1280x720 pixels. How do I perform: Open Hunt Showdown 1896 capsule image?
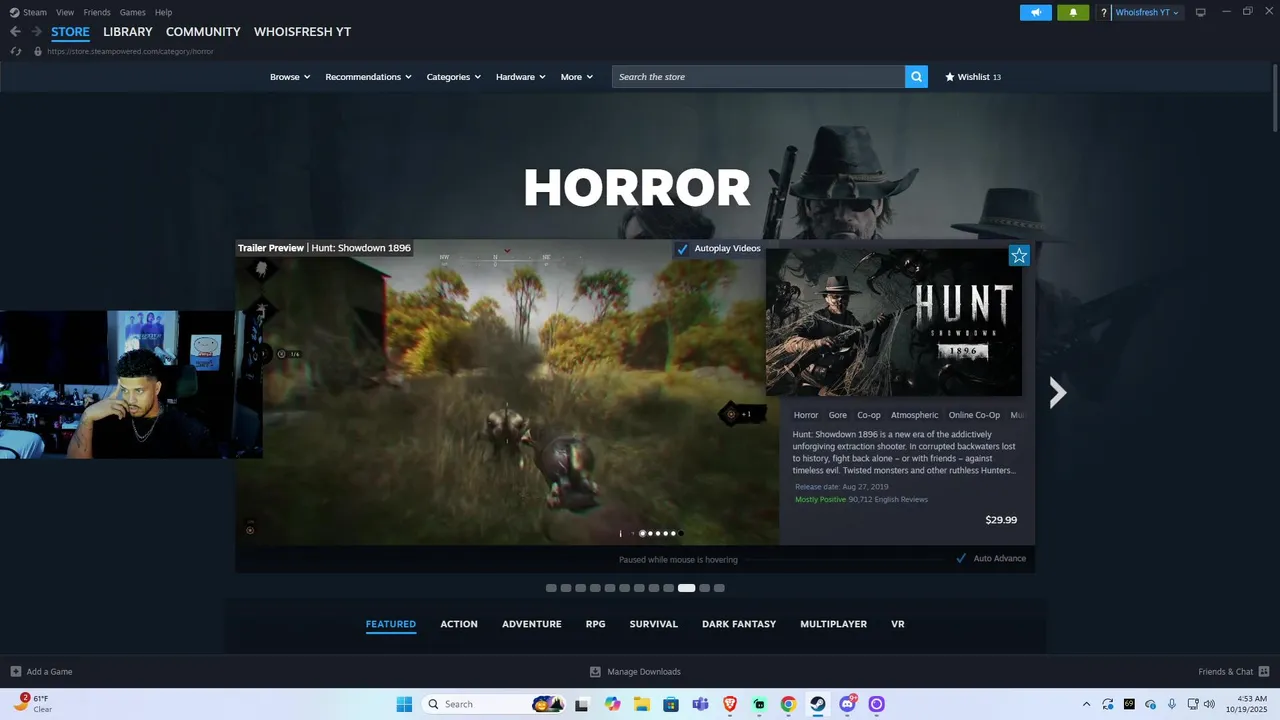(x=894, y=322)
